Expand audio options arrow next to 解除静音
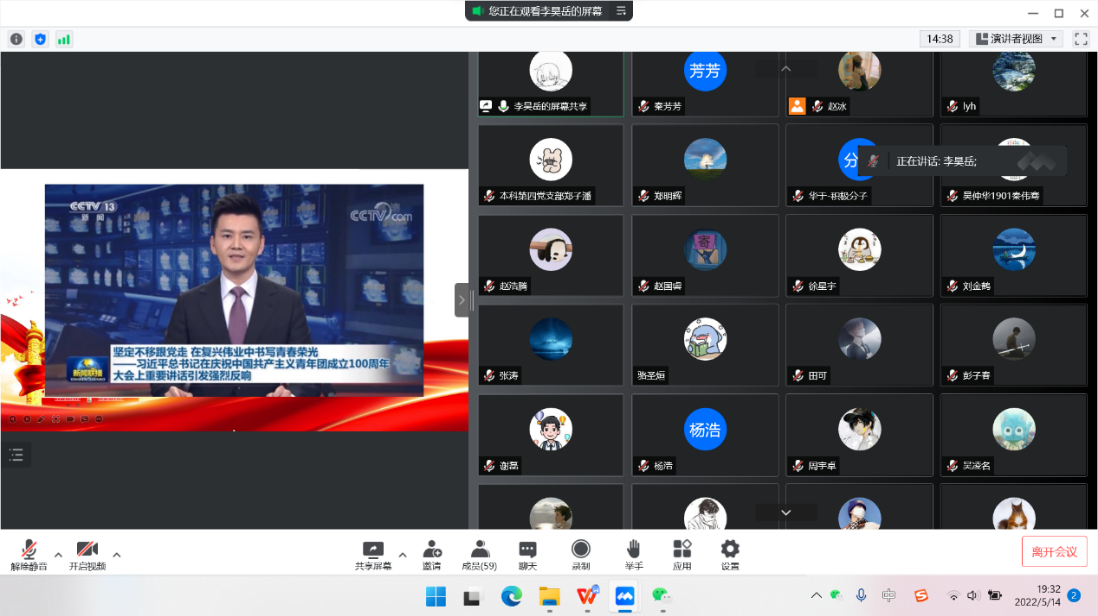The height and width of the screenshot is (616, 1098). click(x=58, y=555)
